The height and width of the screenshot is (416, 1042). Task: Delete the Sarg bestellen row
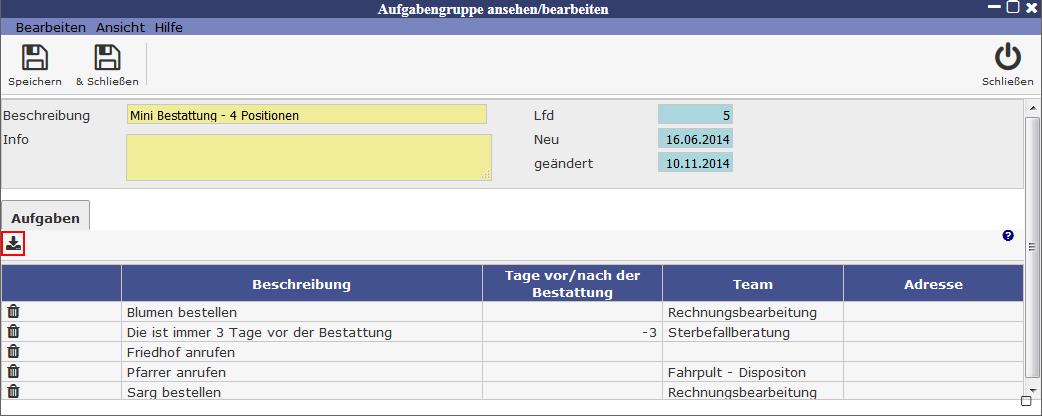point(13,392)
